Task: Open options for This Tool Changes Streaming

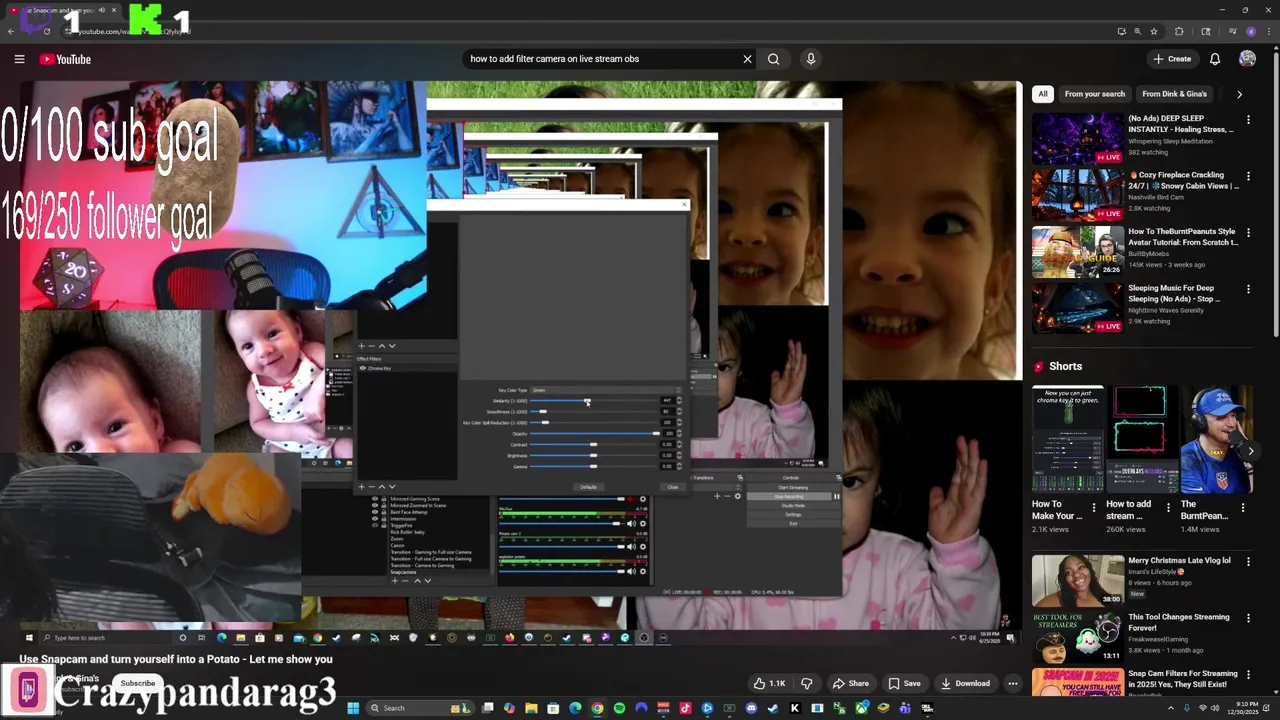Action: pyautogui.click(x=1247, y=618)
